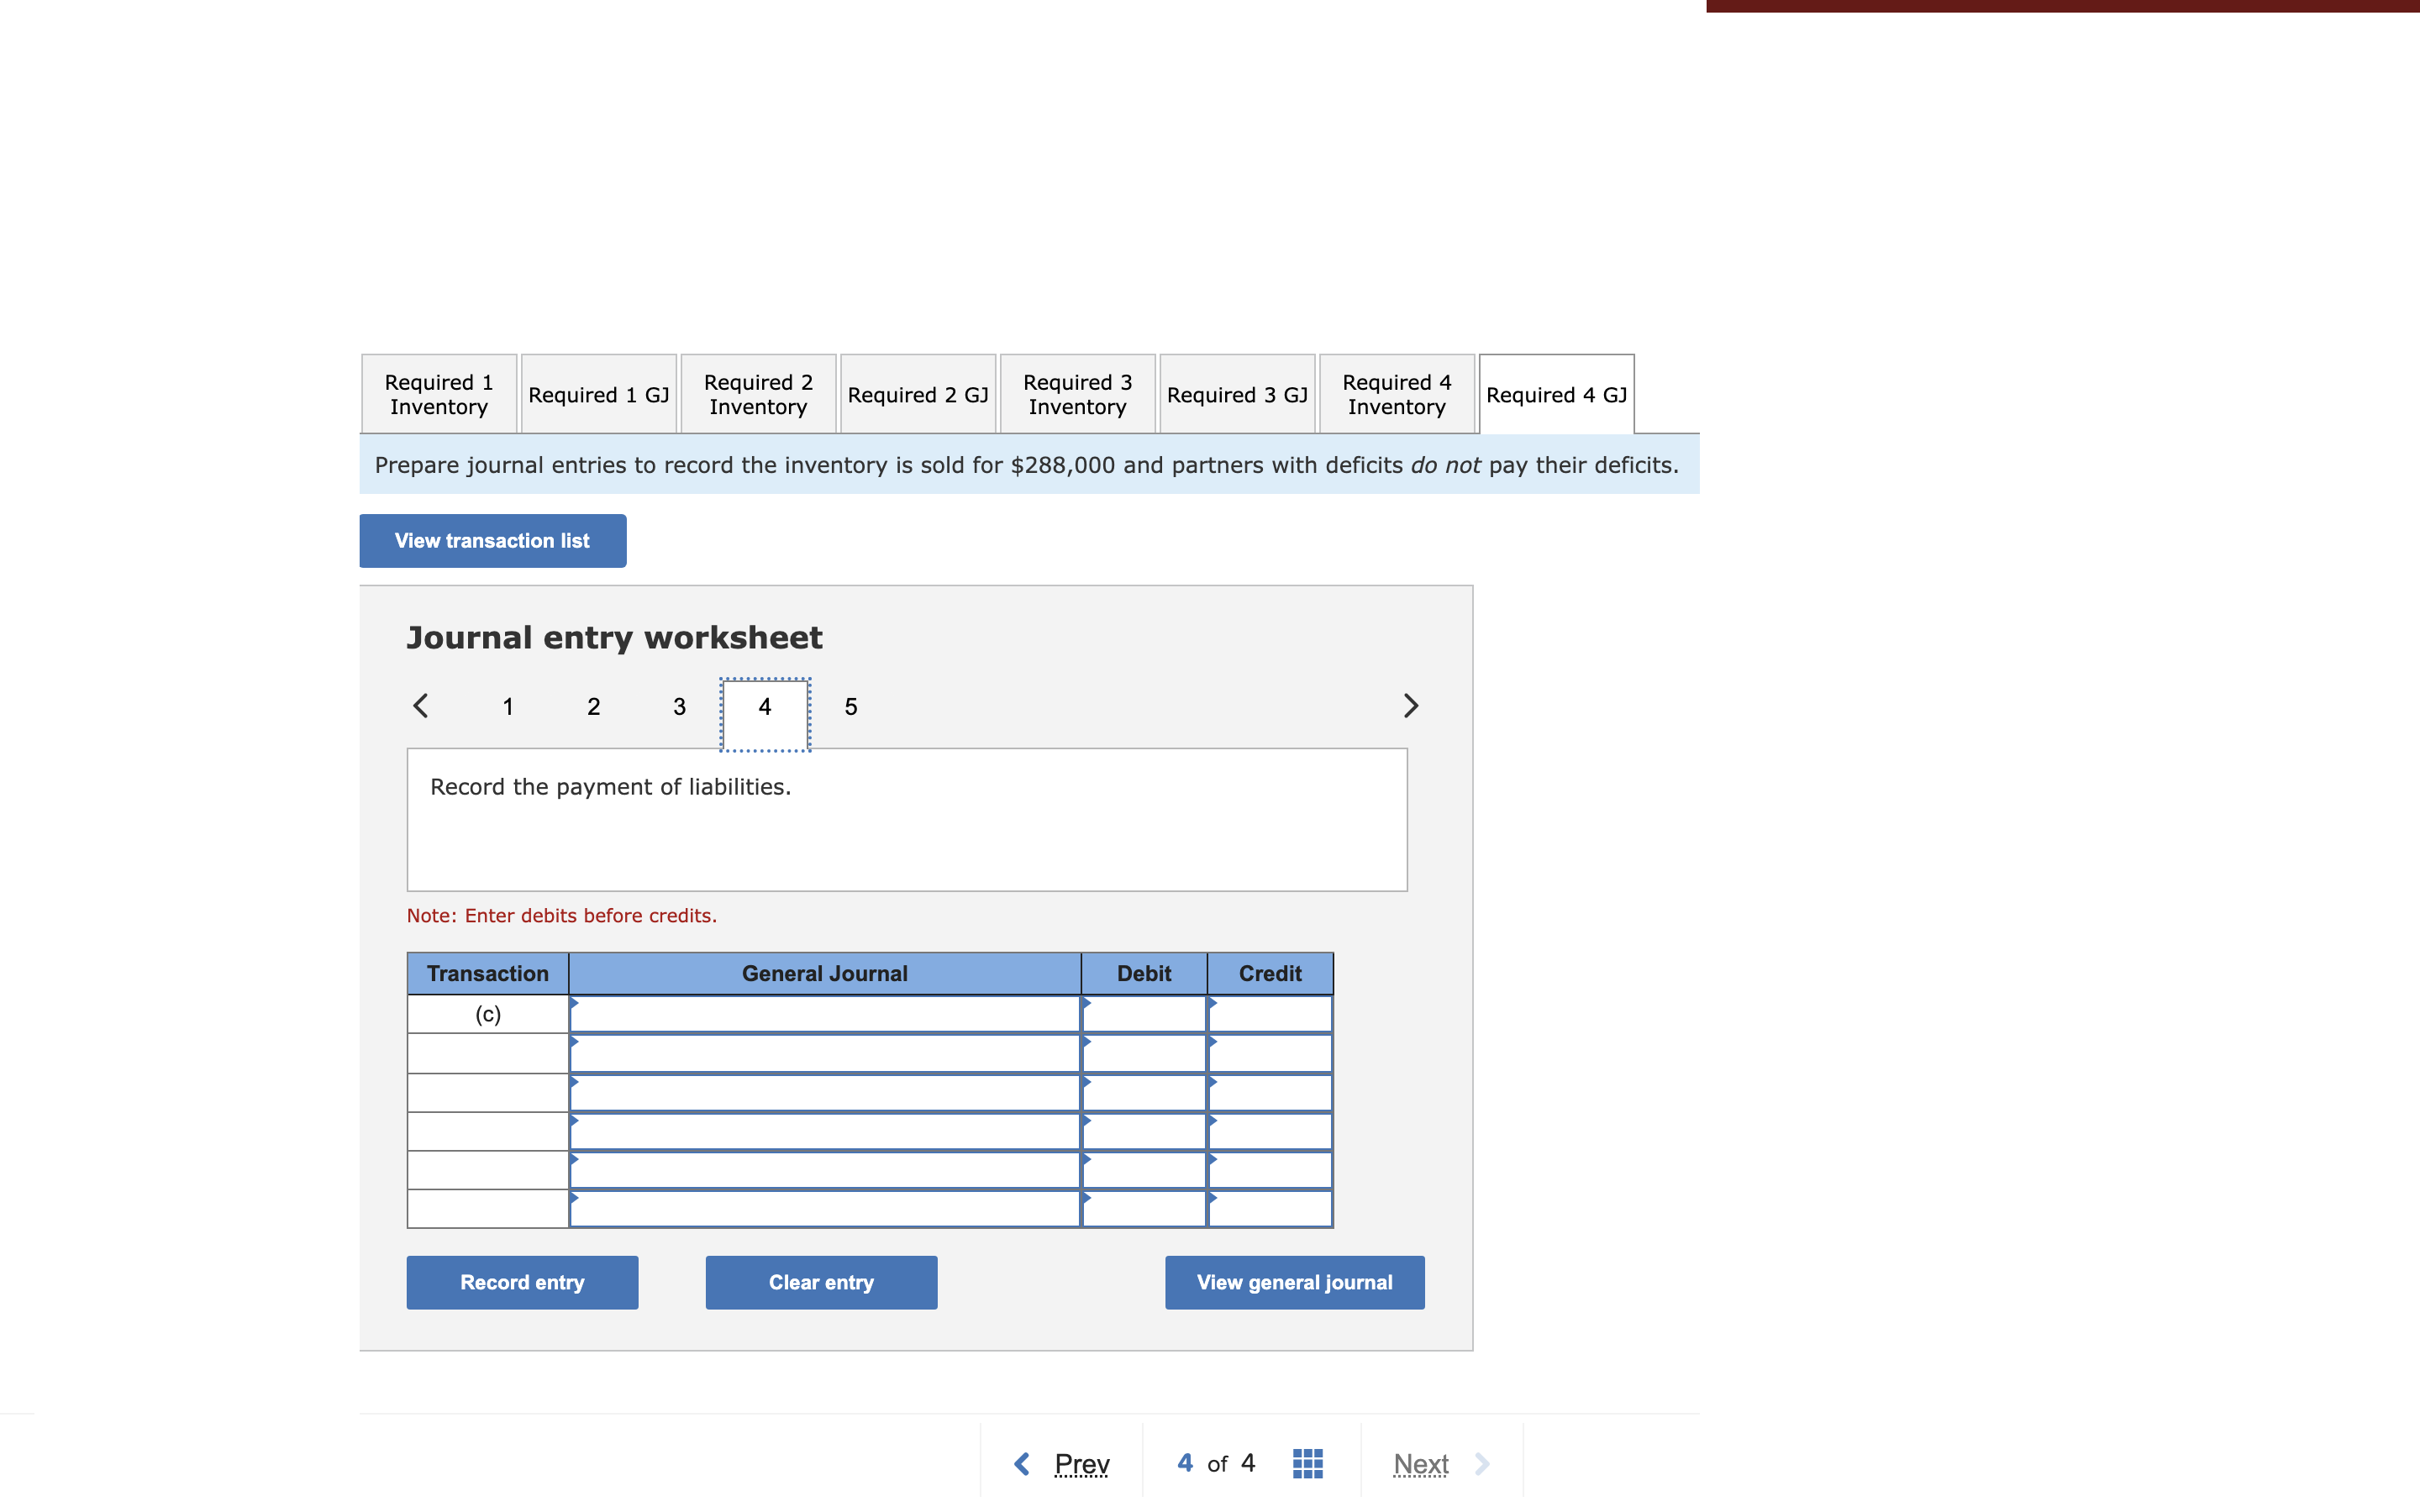Click the Next chevron icon

1482,1464
